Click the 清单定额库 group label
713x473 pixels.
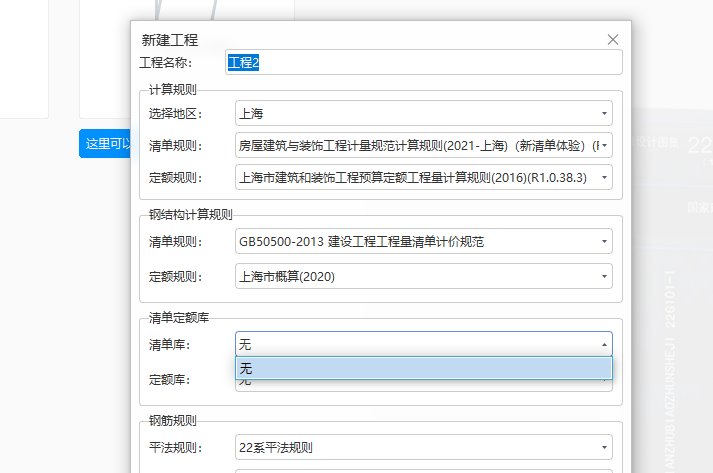click(x=179, y=317)
